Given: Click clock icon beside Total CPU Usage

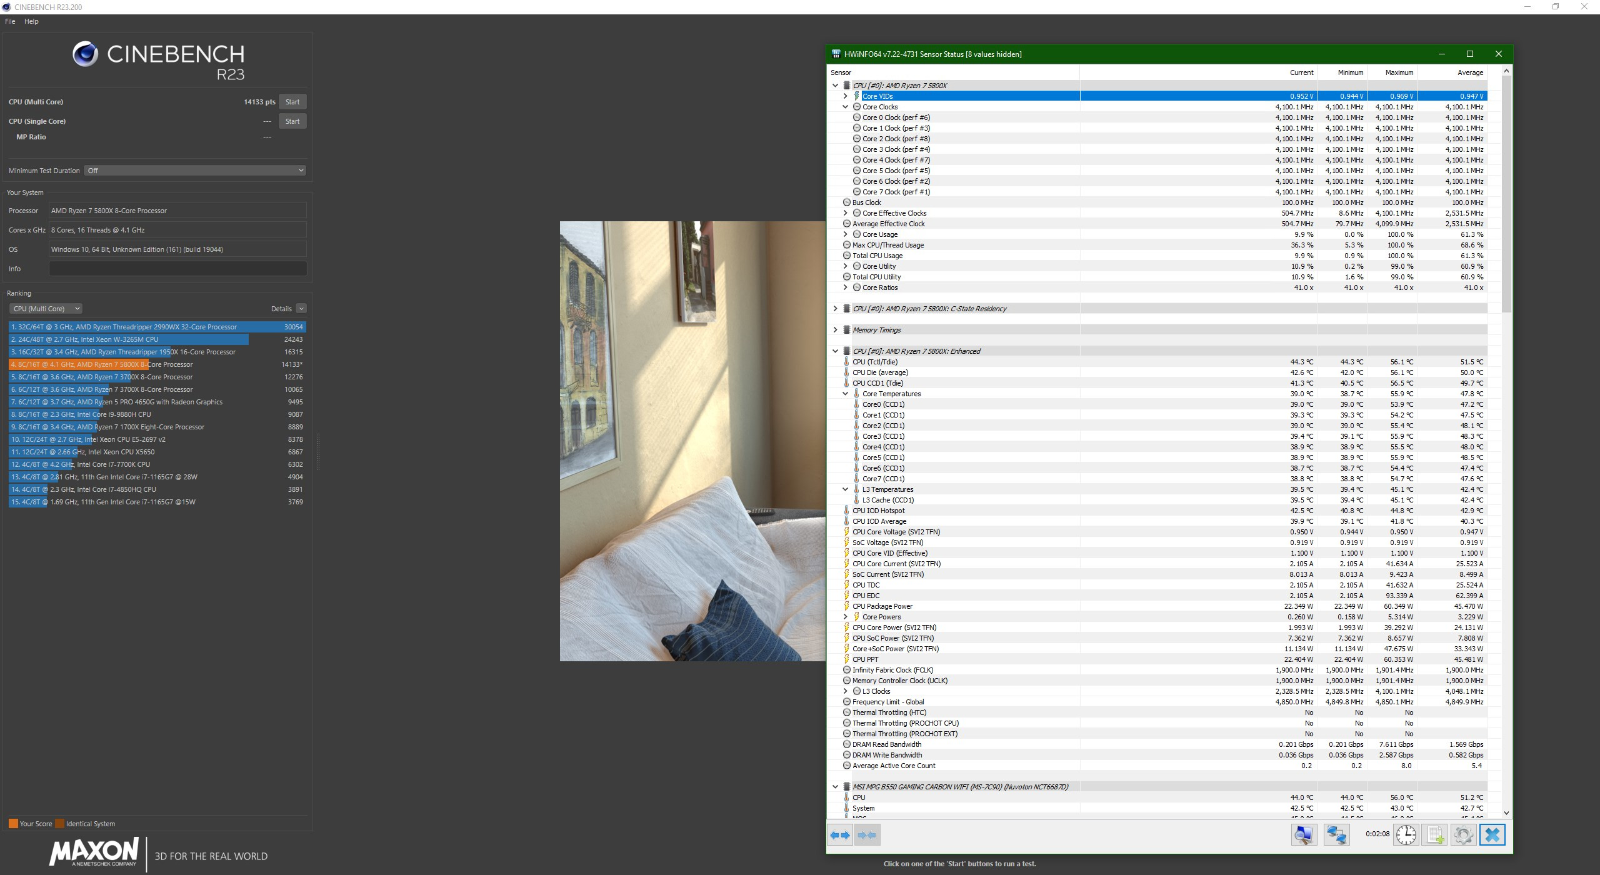Looking at the screenshot, I should pos(847,255).
